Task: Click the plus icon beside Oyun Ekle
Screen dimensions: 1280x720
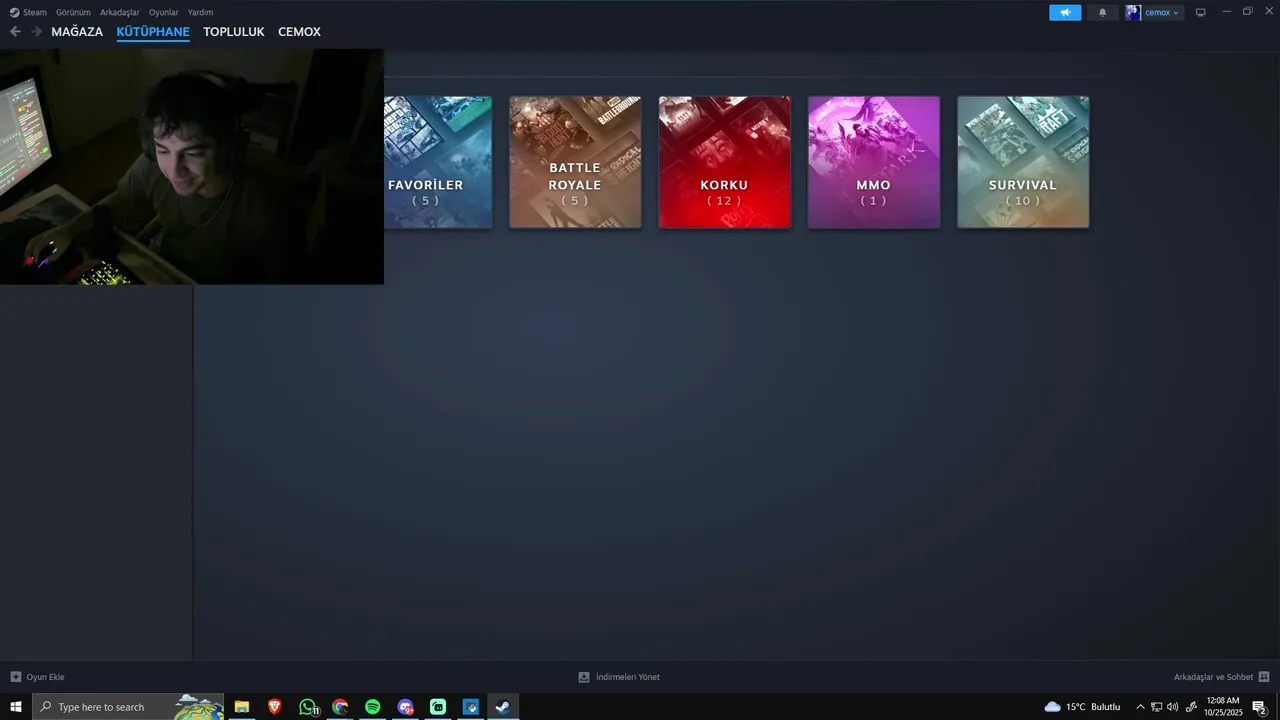Action: [x=15, y=677]
